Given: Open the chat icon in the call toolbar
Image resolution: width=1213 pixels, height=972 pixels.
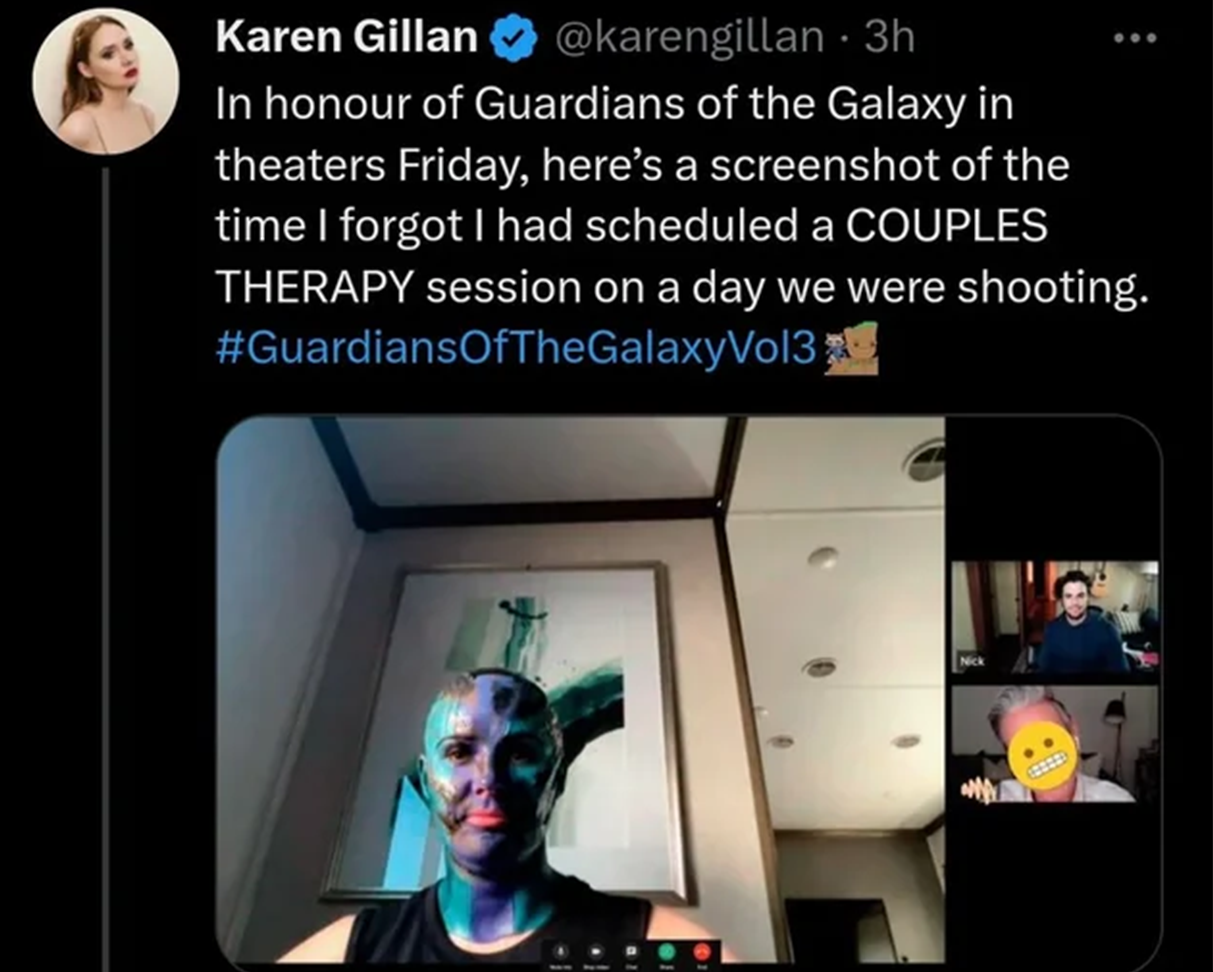Looking at the screenshot, I should click(631, 951).
